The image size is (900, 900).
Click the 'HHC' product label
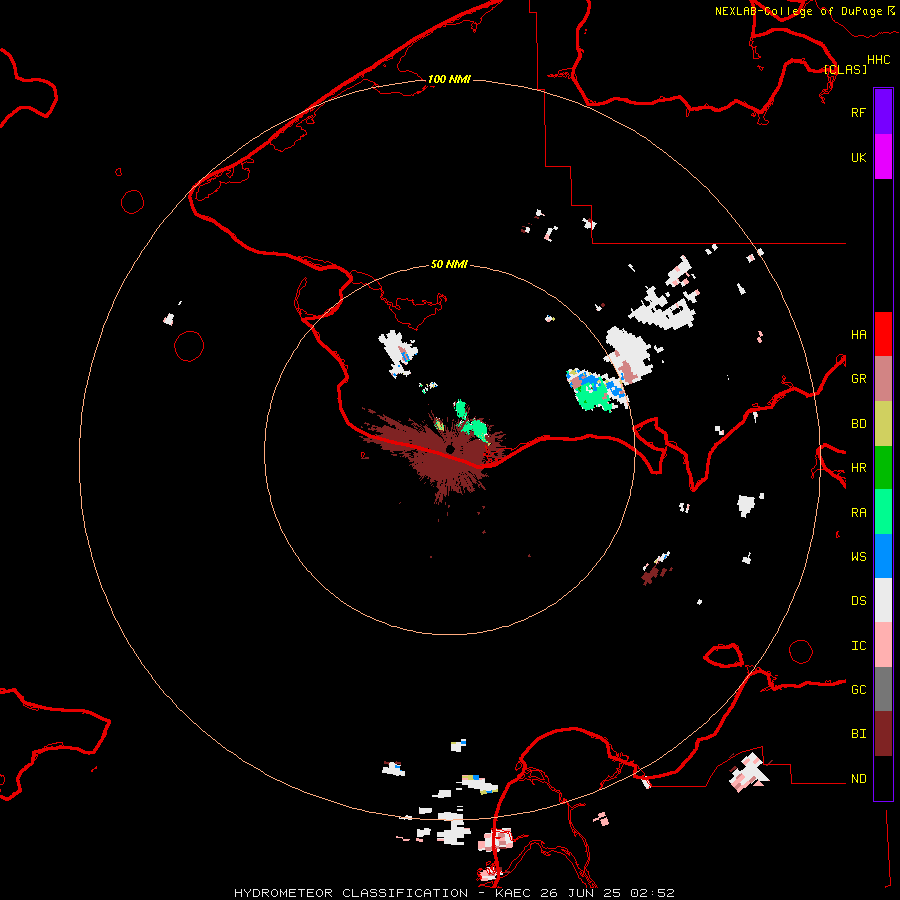click(878, 60)
